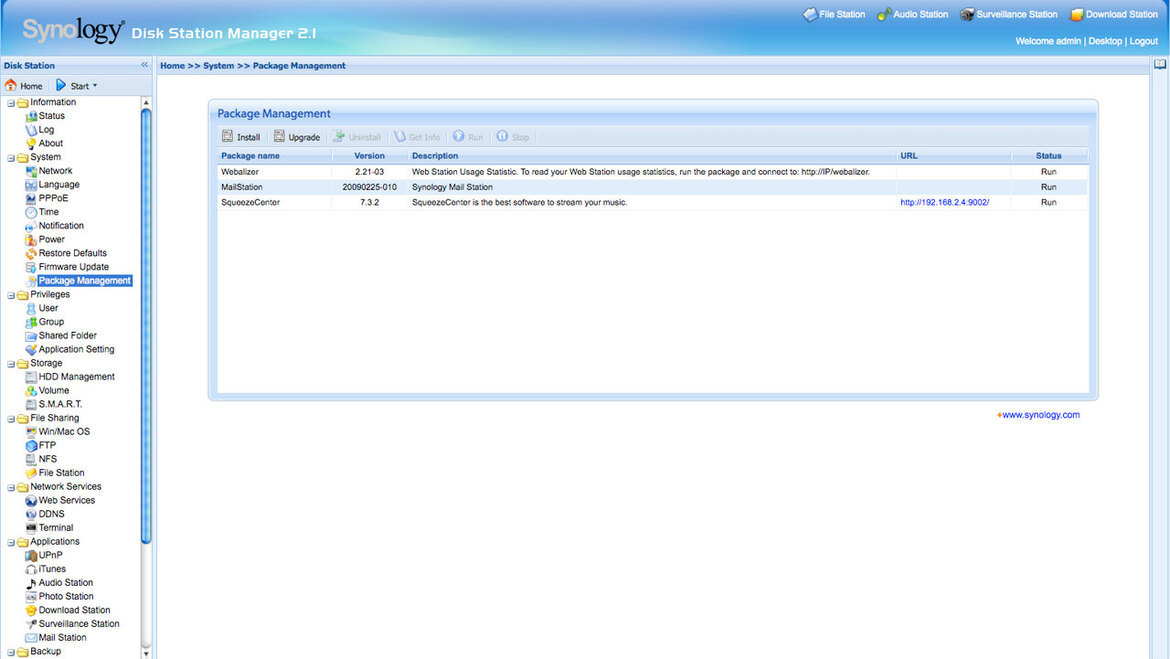Click the Stop toolbar button
Screen dimensions: 1170x659
tap(513, 137)
